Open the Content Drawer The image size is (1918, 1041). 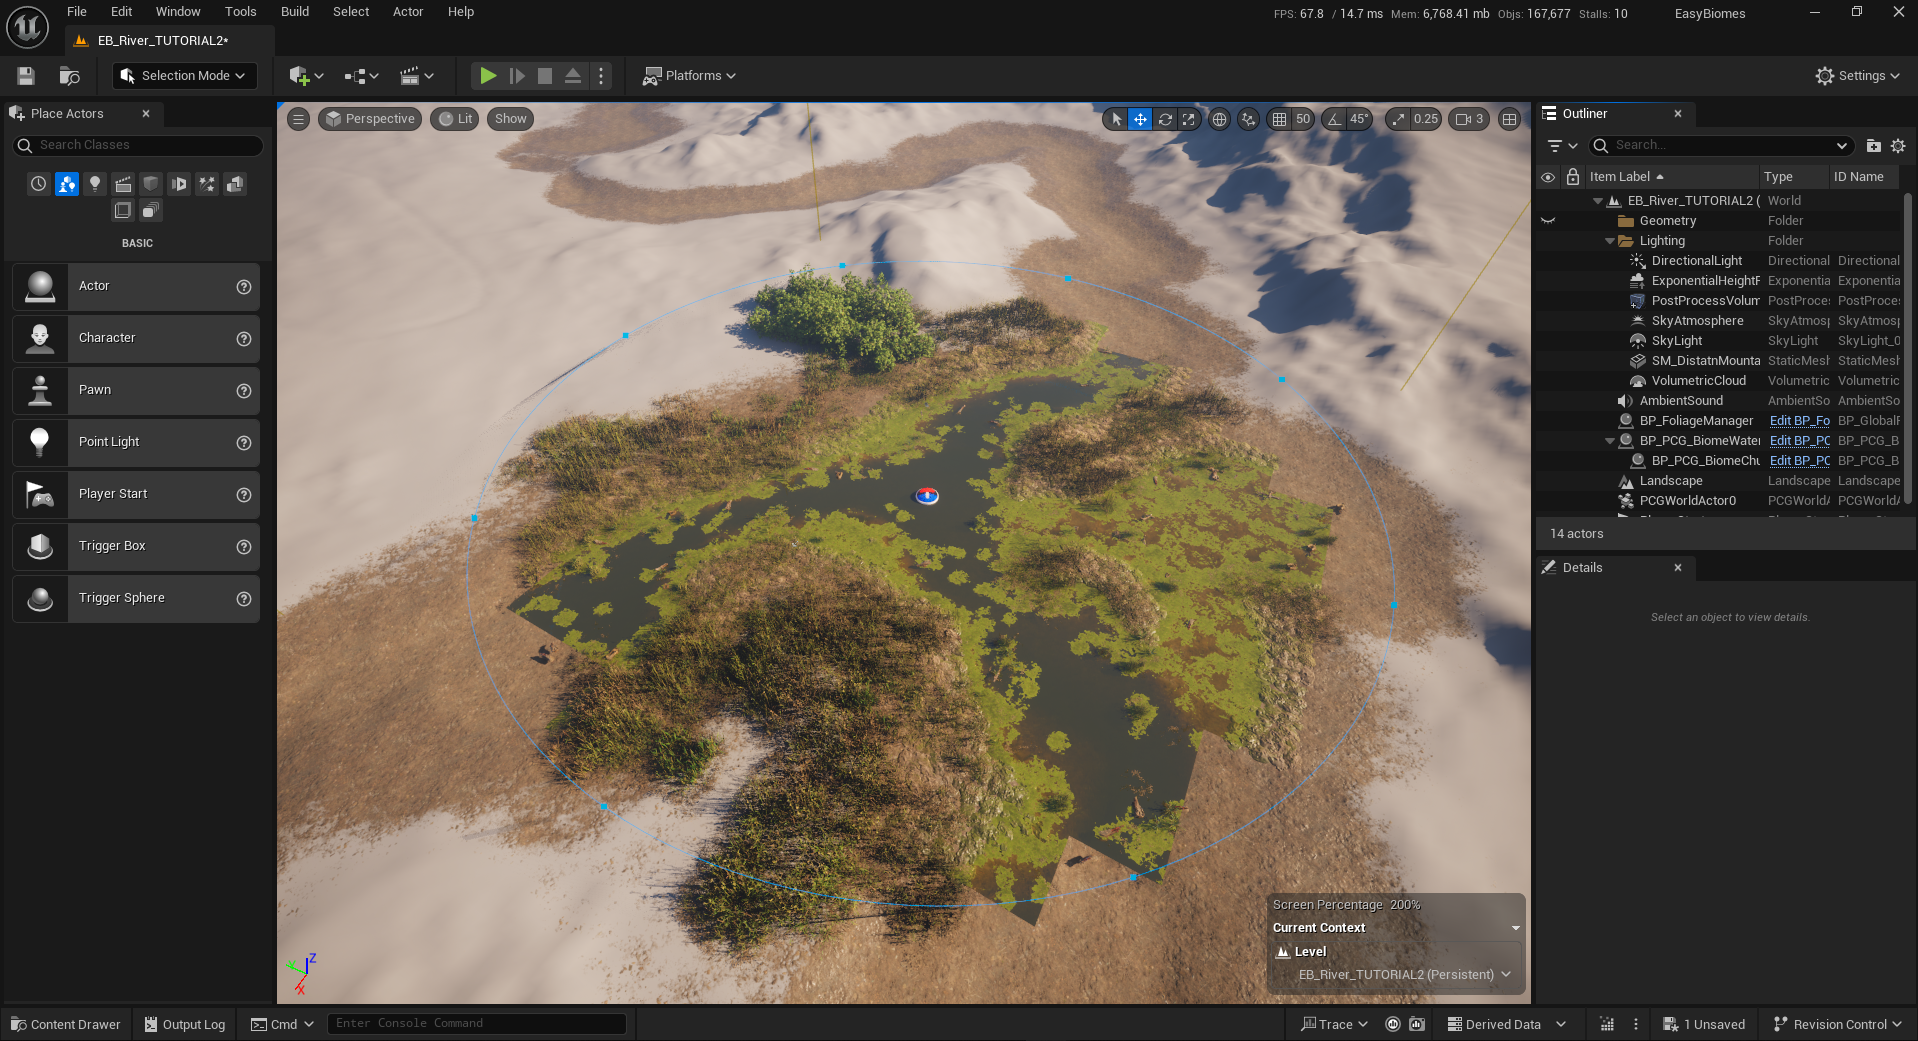pyautogui.click(x=65, y=1024)
